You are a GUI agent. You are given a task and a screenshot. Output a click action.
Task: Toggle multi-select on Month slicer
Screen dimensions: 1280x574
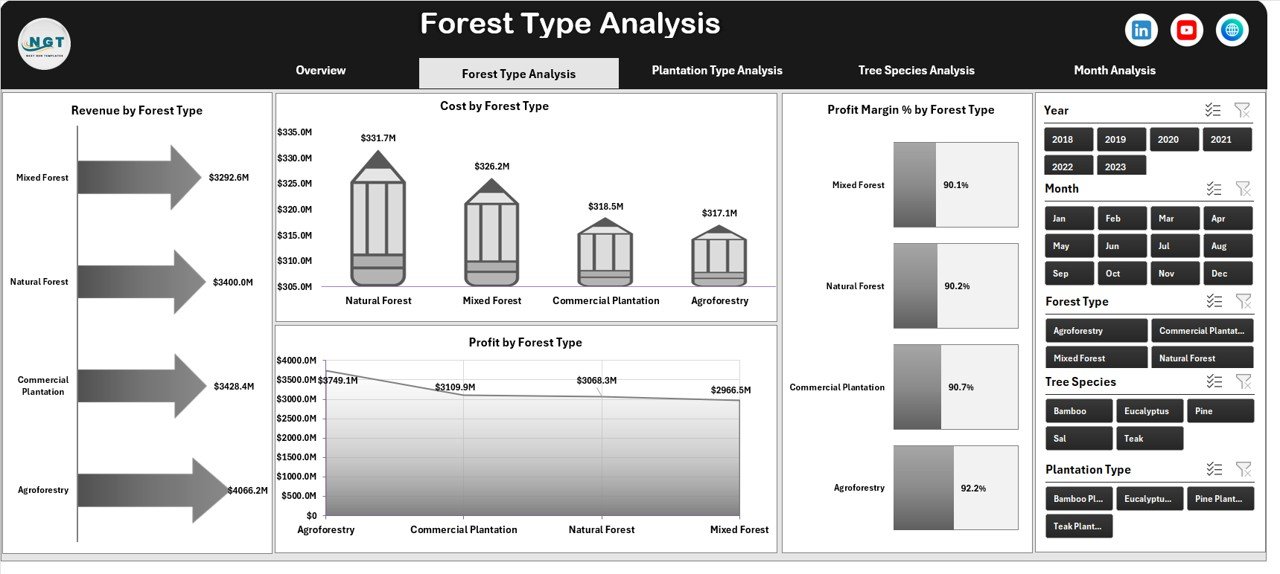1214,189
